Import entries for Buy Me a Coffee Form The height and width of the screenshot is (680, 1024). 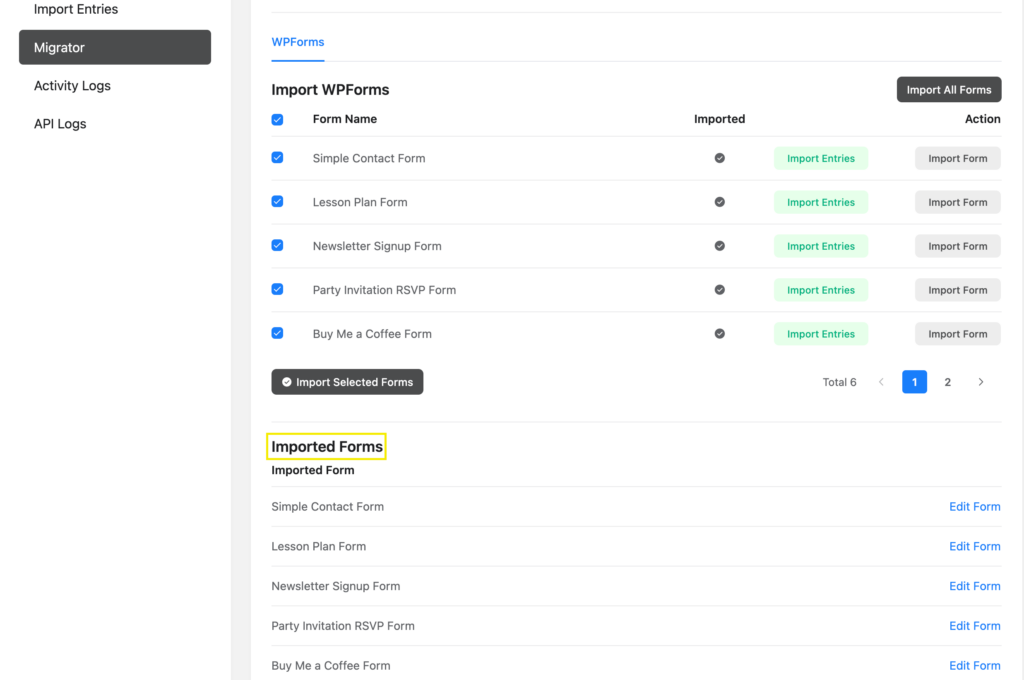[x=821, y=334]
